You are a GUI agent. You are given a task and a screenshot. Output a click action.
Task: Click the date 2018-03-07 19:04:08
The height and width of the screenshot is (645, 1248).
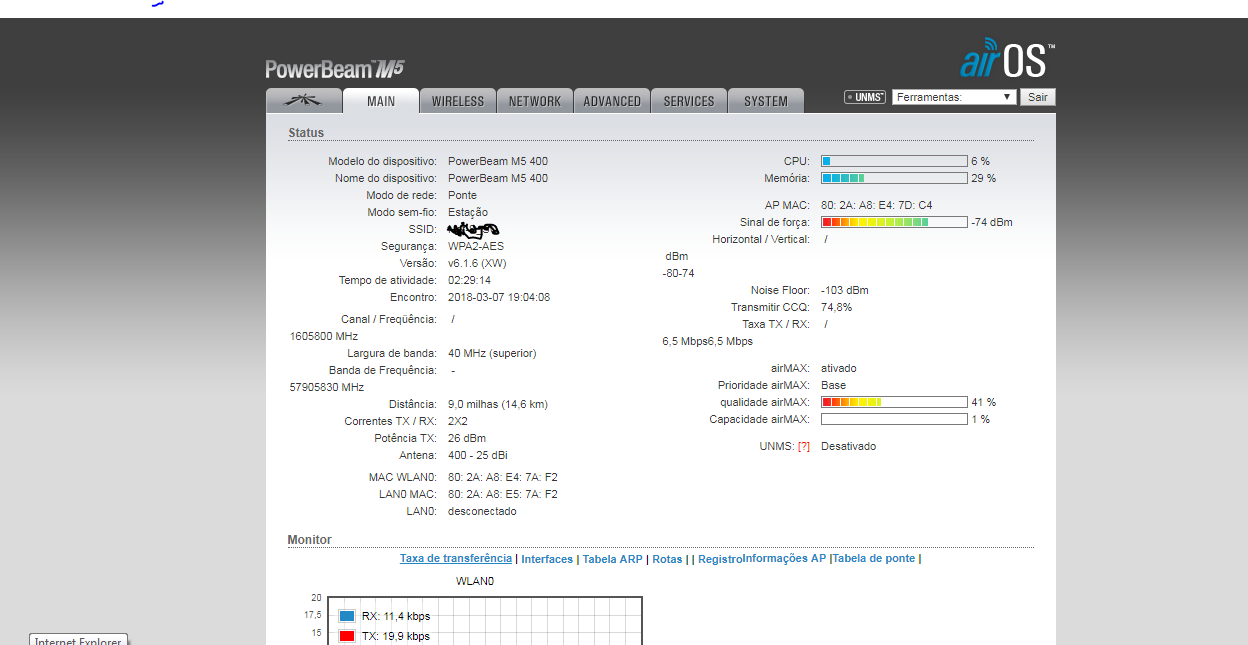[x=499, y=297]
